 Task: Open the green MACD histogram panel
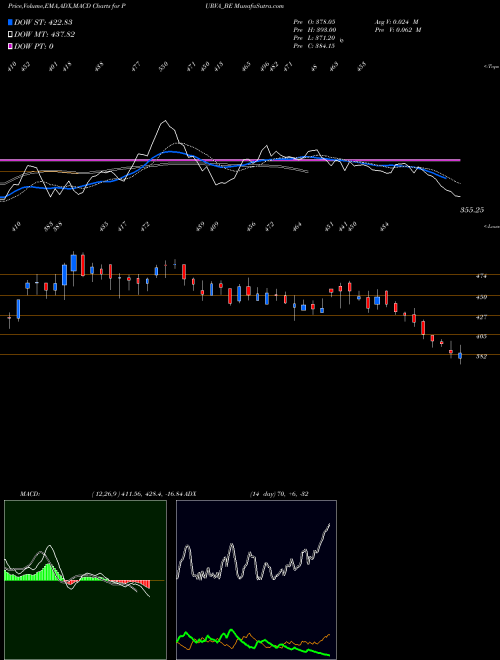click(x=85, y=580)
